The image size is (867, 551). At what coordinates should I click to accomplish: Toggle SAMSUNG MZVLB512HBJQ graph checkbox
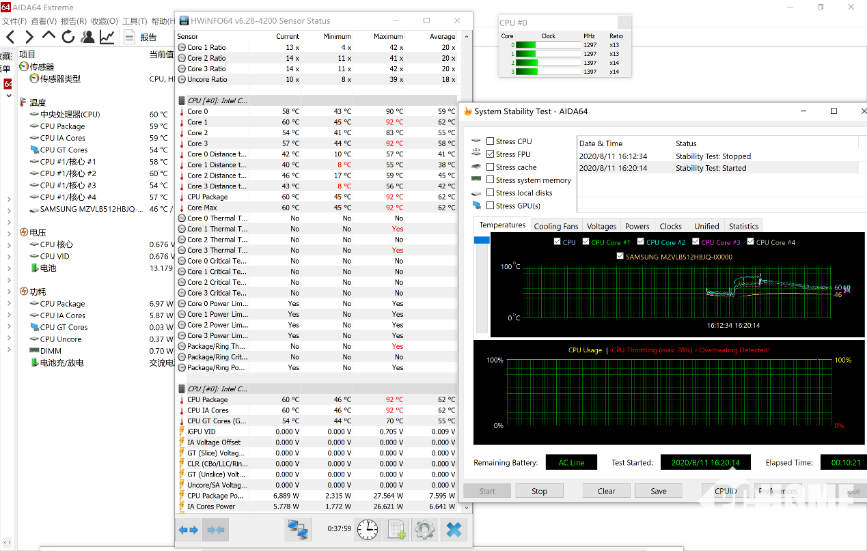point(620,256)
